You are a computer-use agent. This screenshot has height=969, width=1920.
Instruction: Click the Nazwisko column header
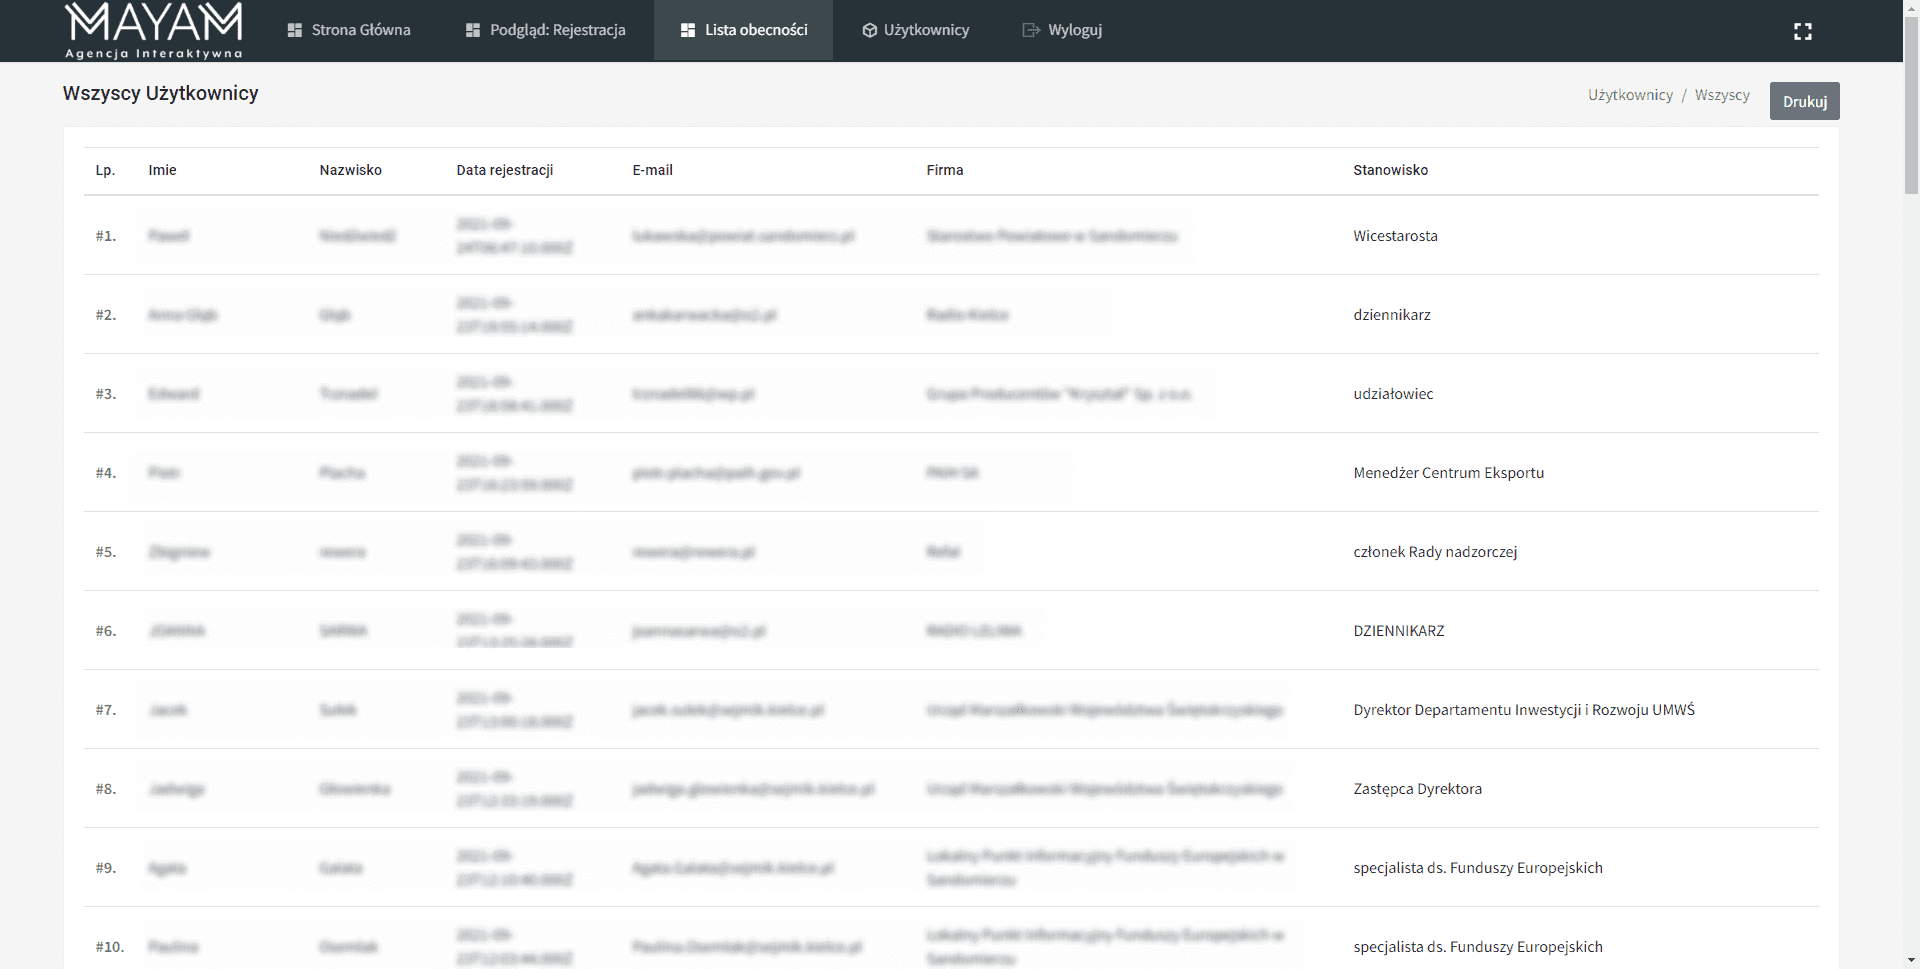[x=350, y=170]
